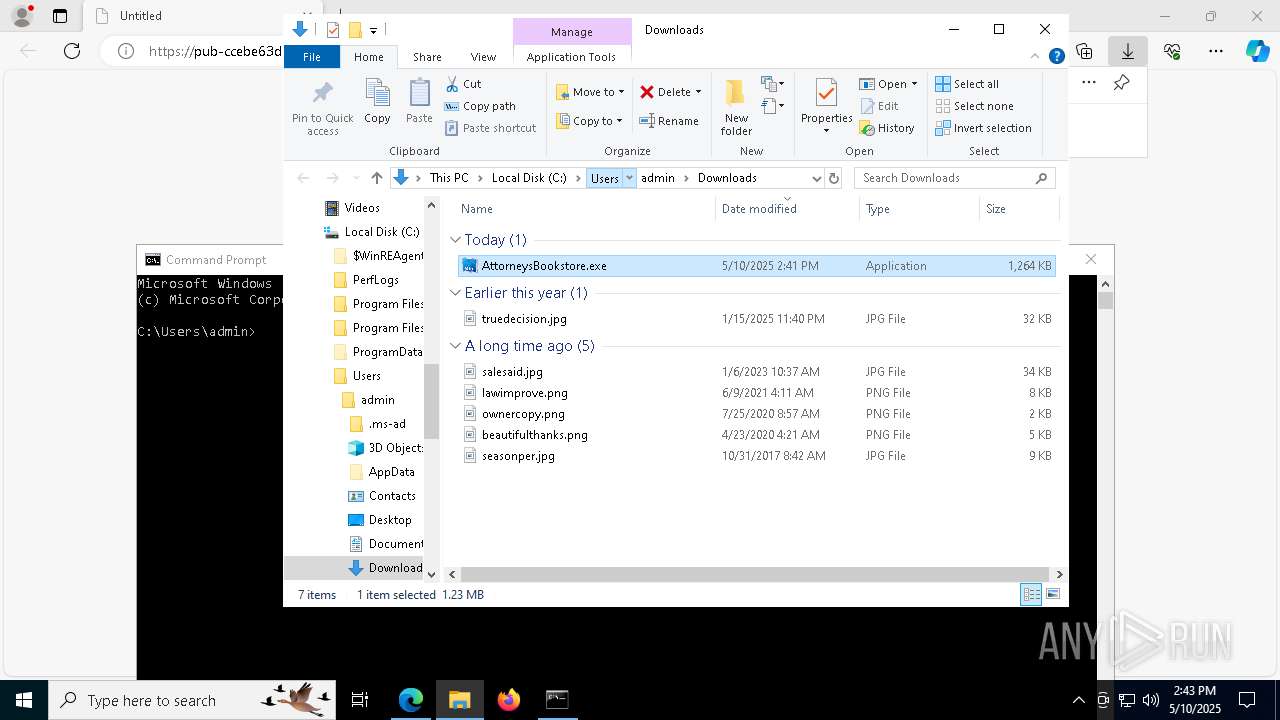This screenshot has height=720, width=1280.
Task: Refresh the Downloads folder view
Action: click(x=834, y=178)
